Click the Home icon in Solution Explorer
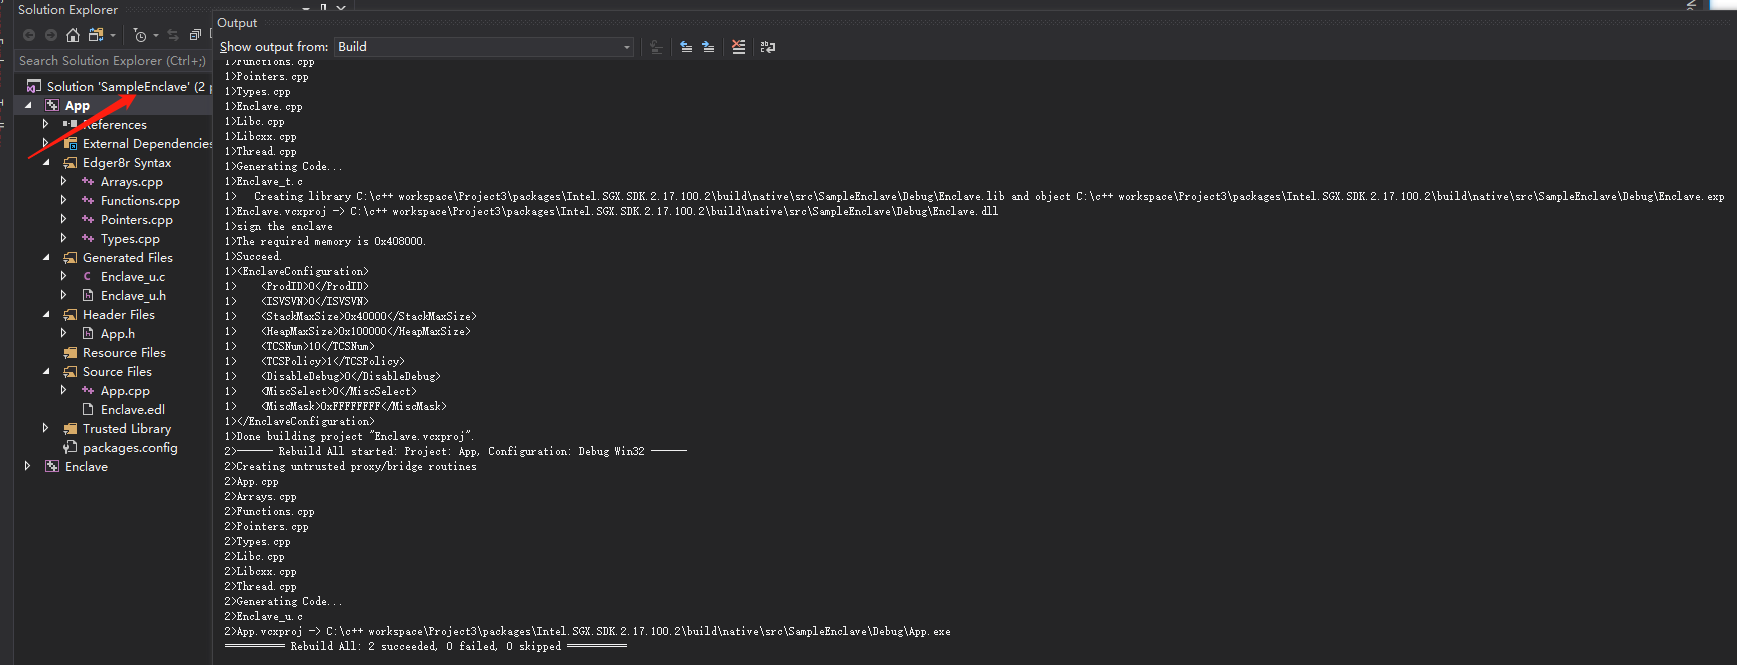The height and width of the screenshot is (665, 1737). click(x=73, y=35)
